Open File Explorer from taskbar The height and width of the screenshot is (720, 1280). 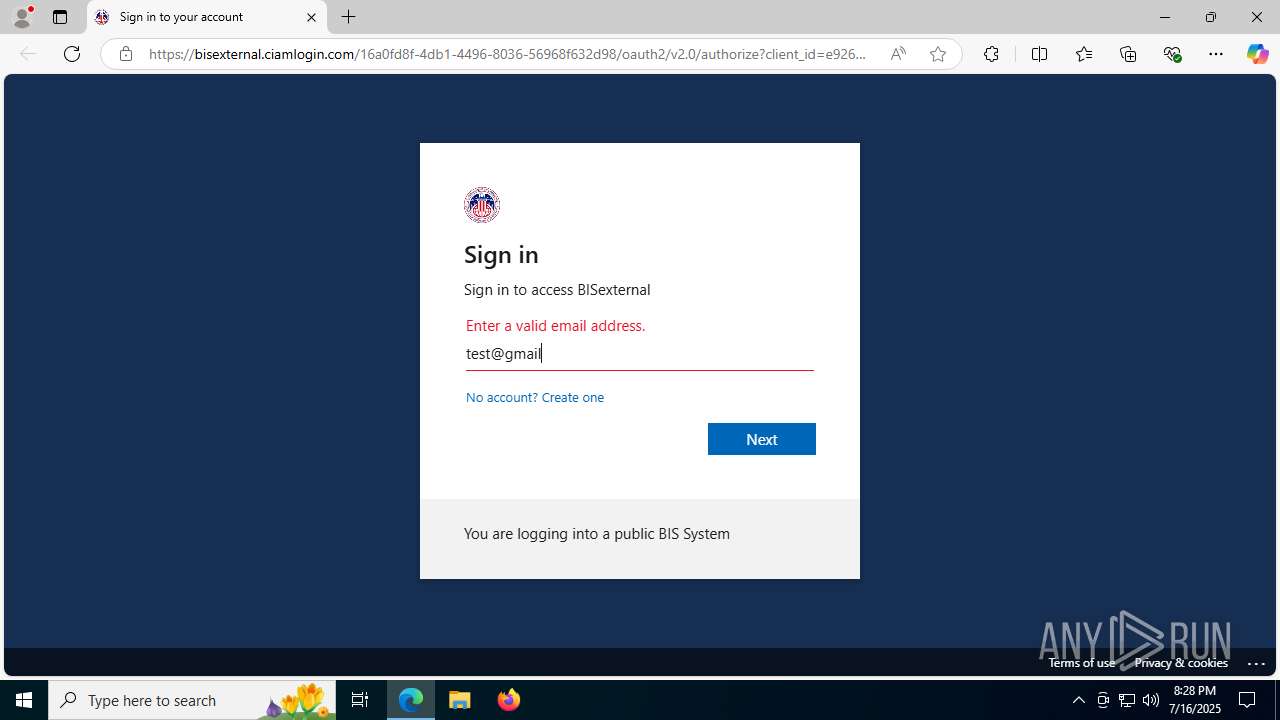(460, 700)
